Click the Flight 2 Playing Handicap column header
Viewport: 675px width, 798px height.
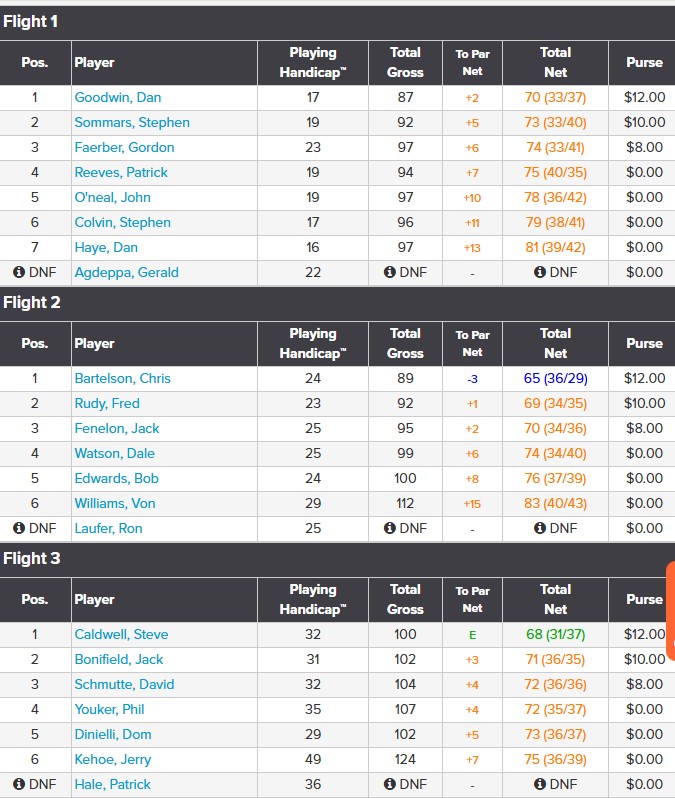[x=312, y=343]
